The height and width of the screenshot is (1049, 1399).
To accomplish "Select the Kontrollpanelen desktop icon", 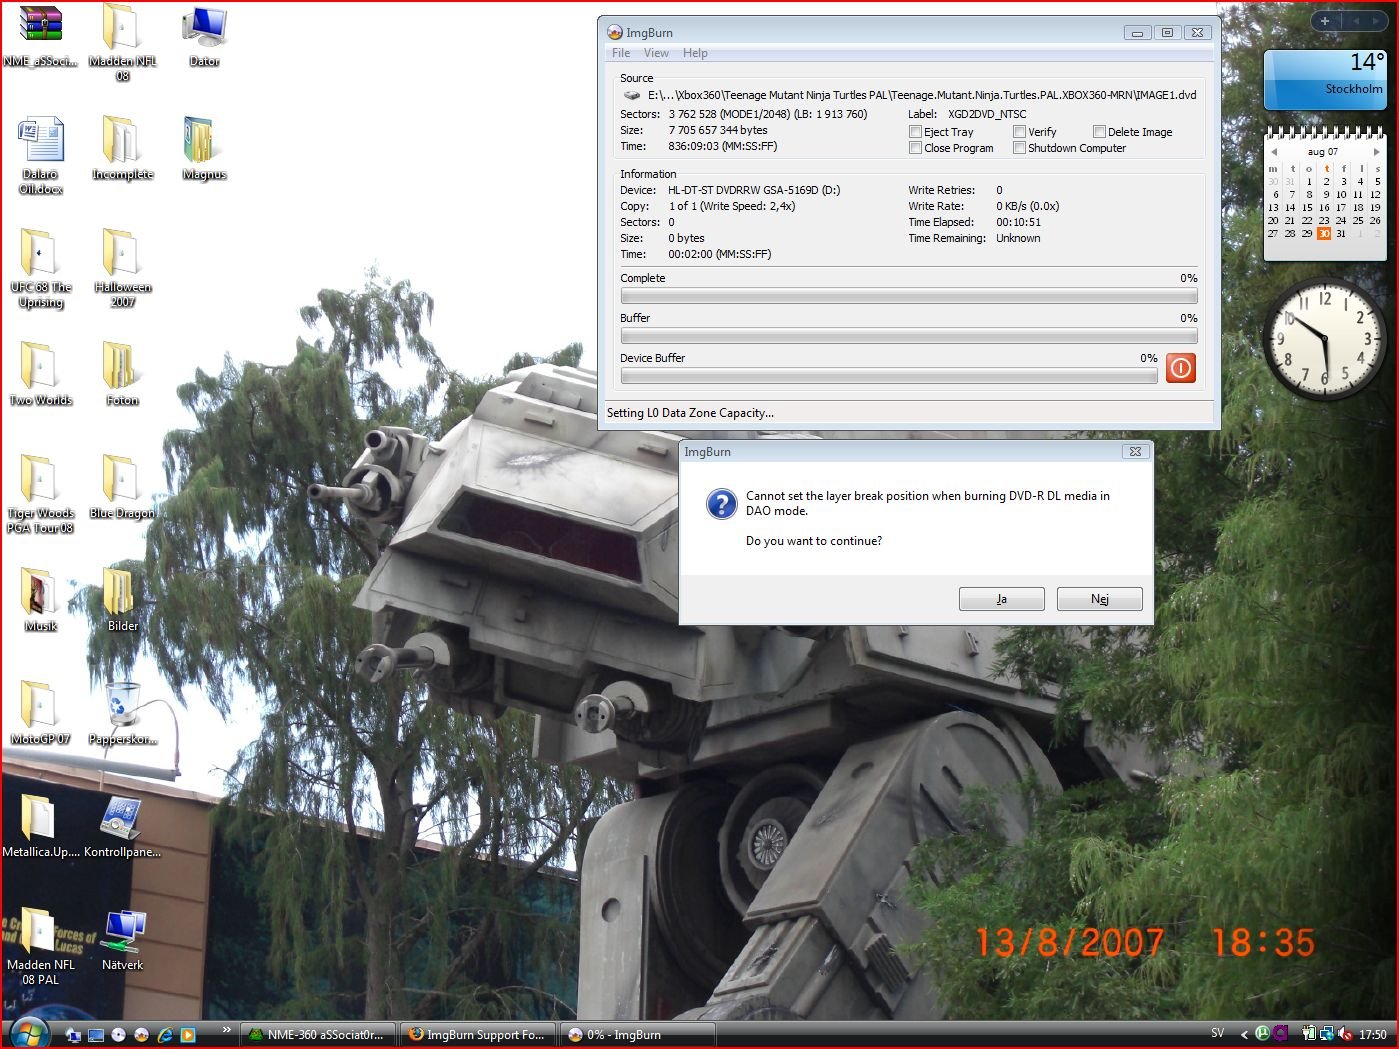I will point(122,825).
